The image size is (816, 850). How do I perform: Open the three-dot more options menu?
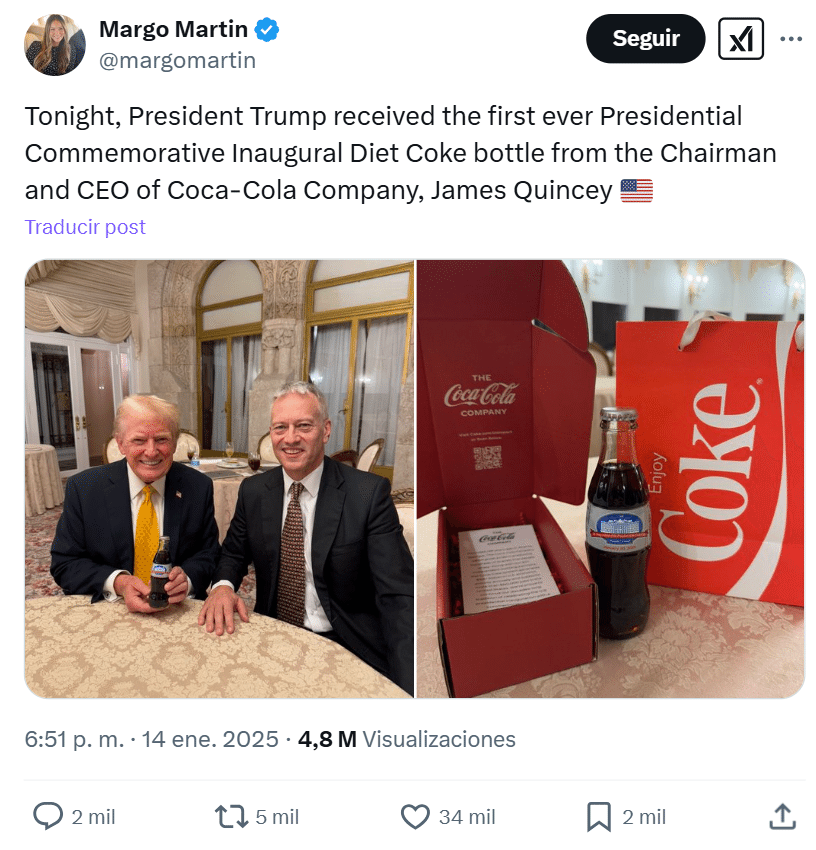click(791, 39)
